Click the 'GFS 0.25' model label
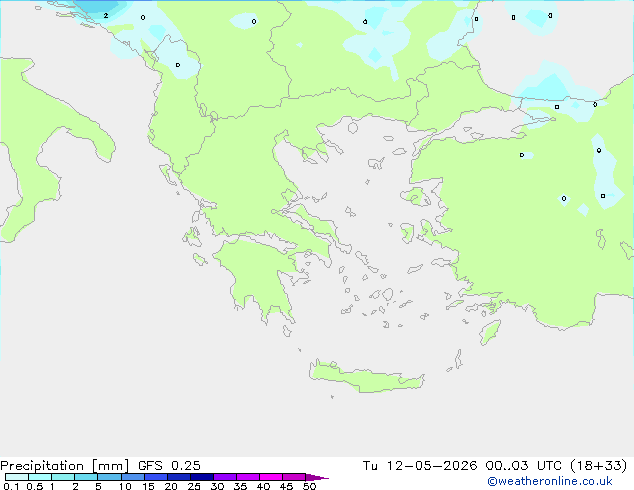This screenshot has width=634, height=490. coord(169,466)
